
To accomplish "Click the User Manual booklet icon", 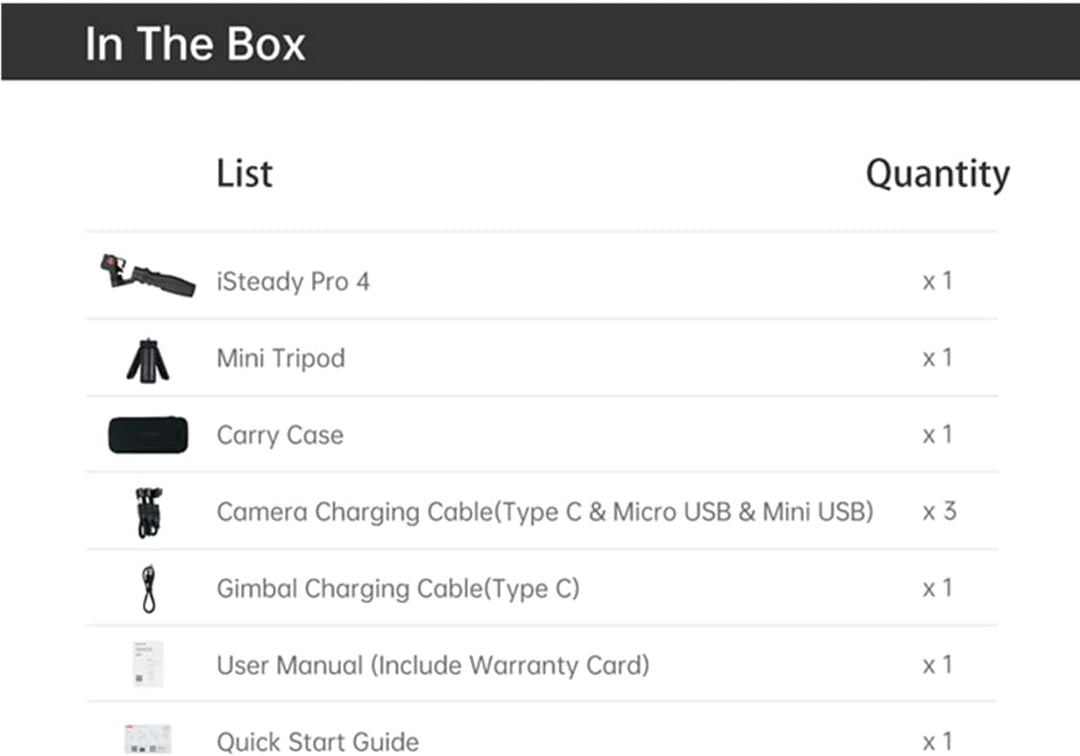I will pos(148,665).
